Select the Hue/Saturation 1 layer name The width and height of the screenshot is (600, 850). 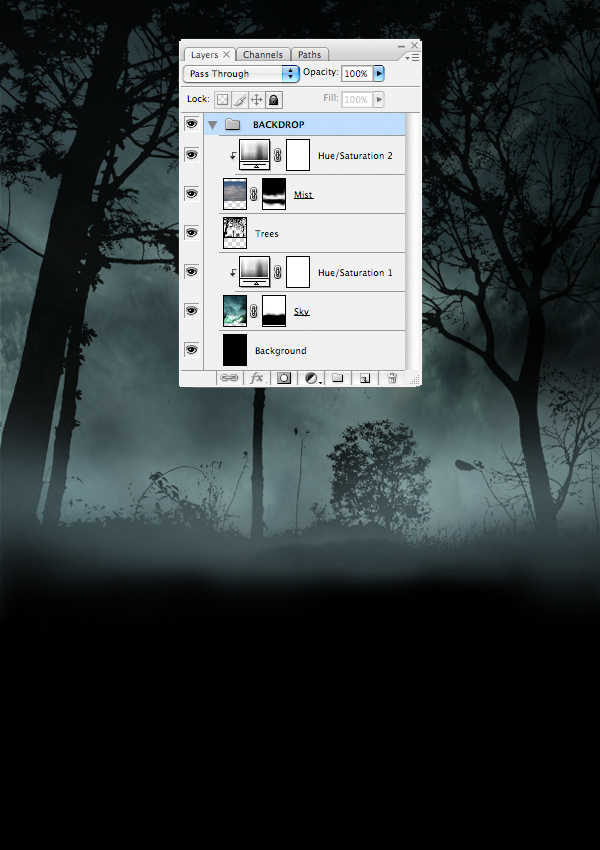click(355, 273)
